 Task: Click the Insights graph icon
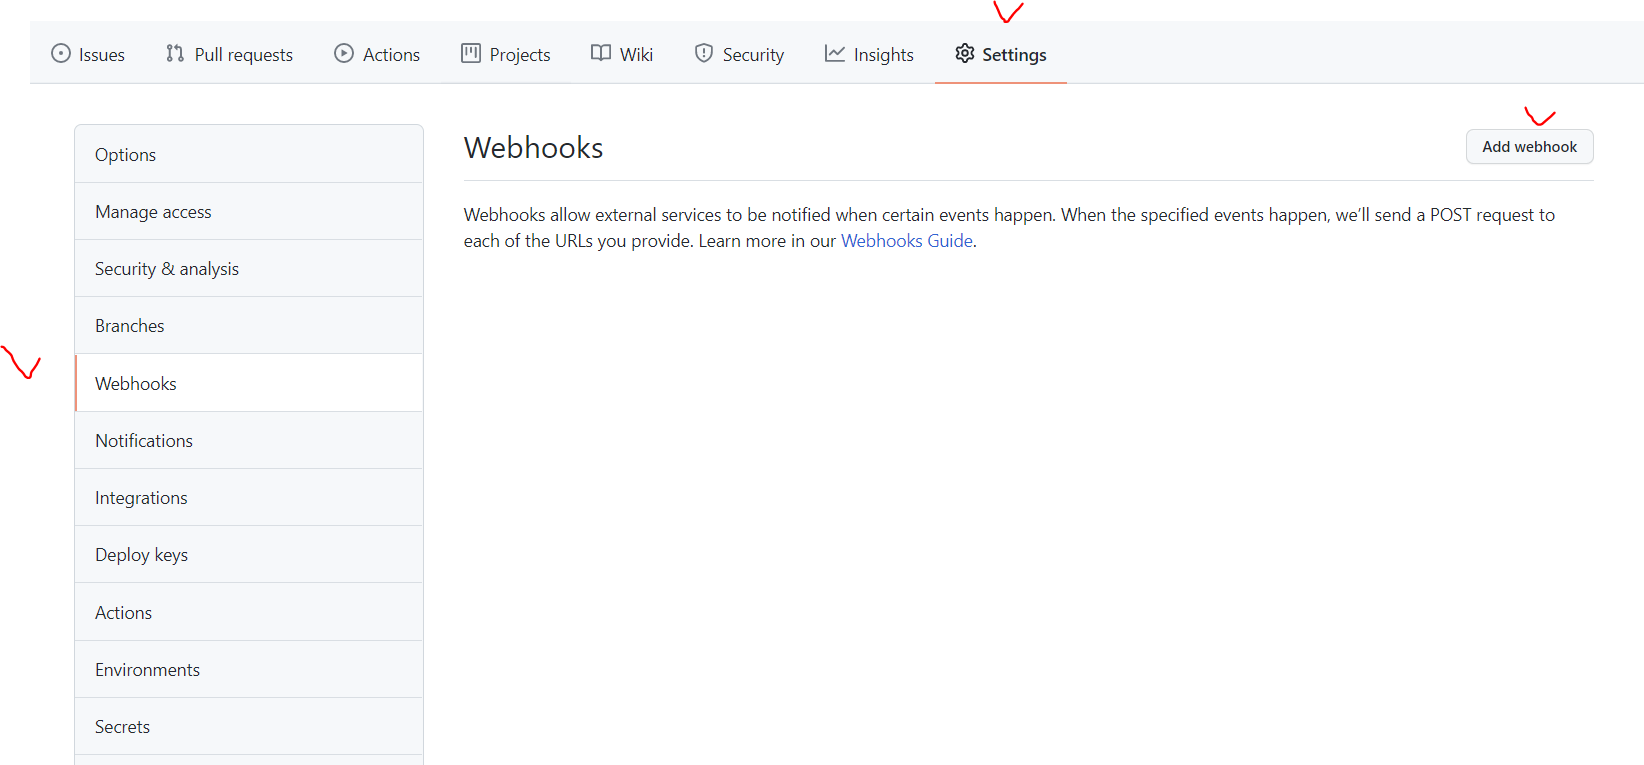(x=835, y=54)
